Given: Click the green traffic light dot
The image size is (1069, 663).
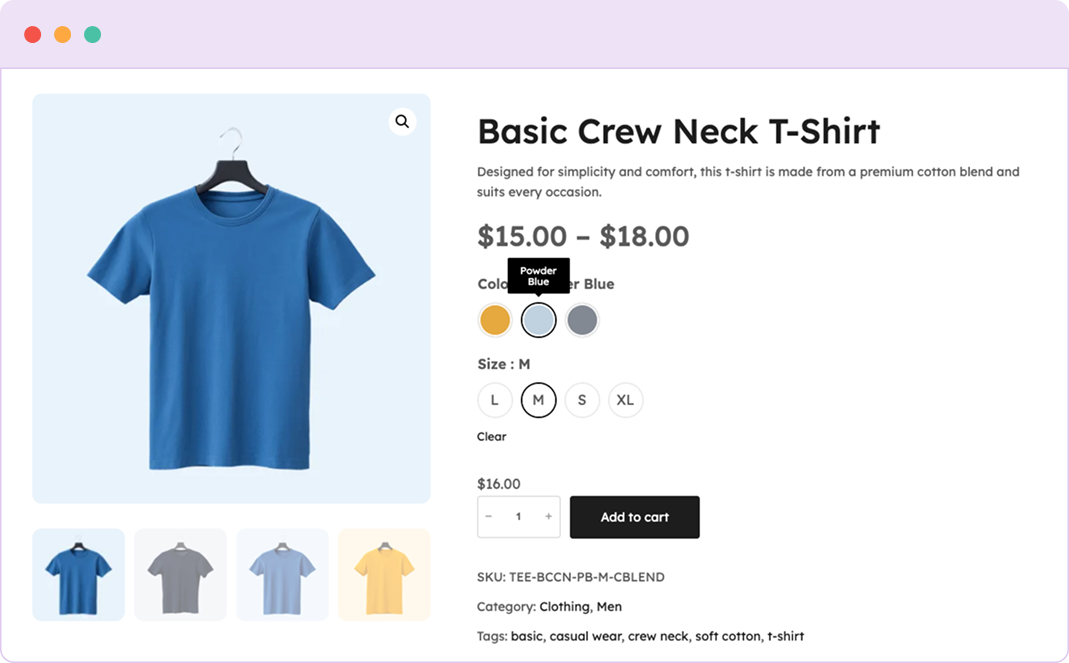Looking at the screenshot, I should 94,33.
